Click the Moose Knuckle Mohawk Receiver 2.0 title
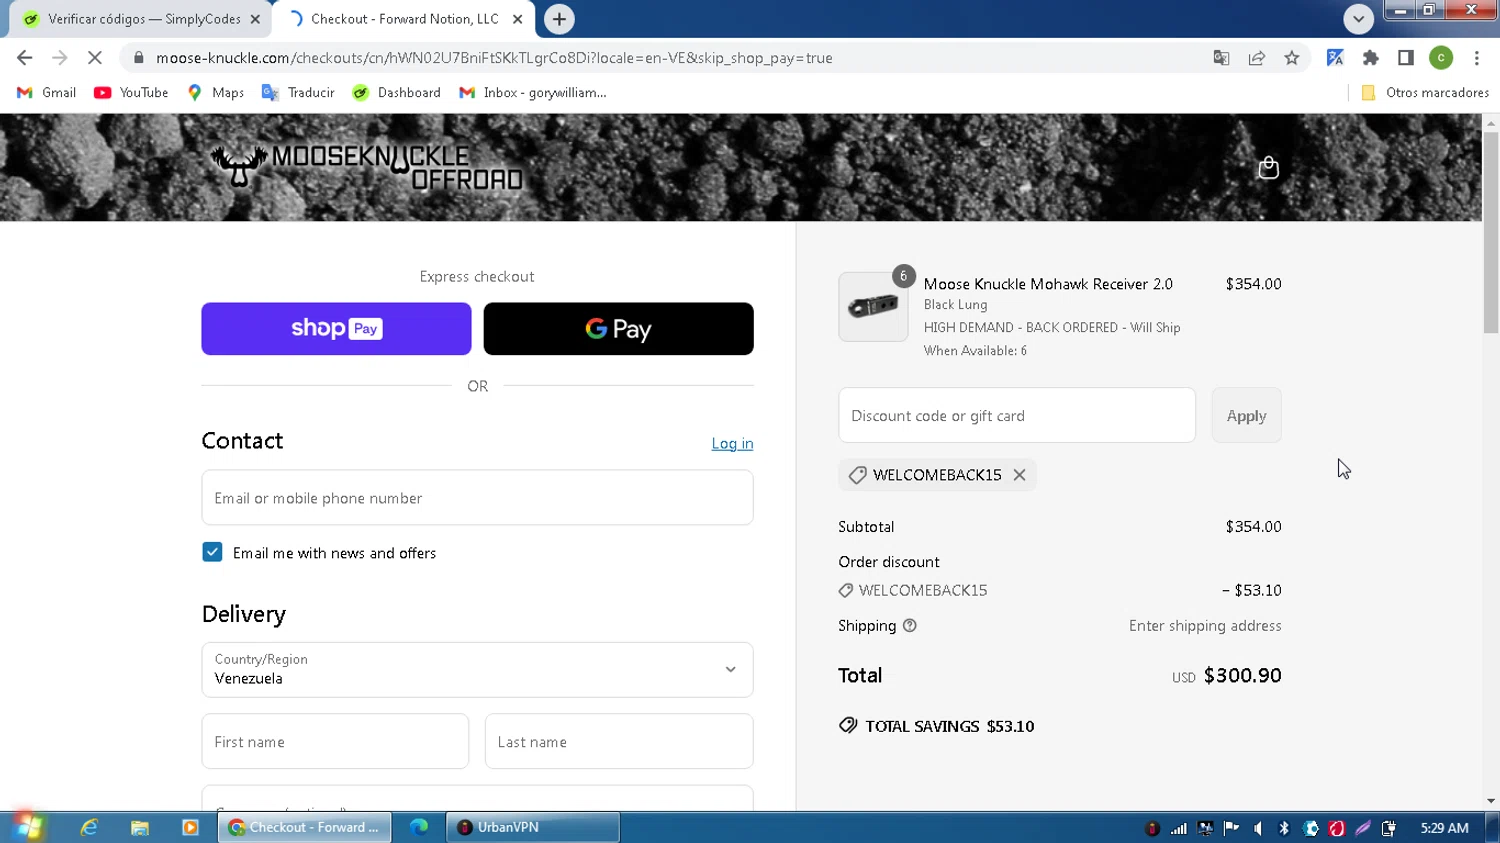This screenshot has height=843, width=1500. pyautogui.click(x=1048, y=284)
